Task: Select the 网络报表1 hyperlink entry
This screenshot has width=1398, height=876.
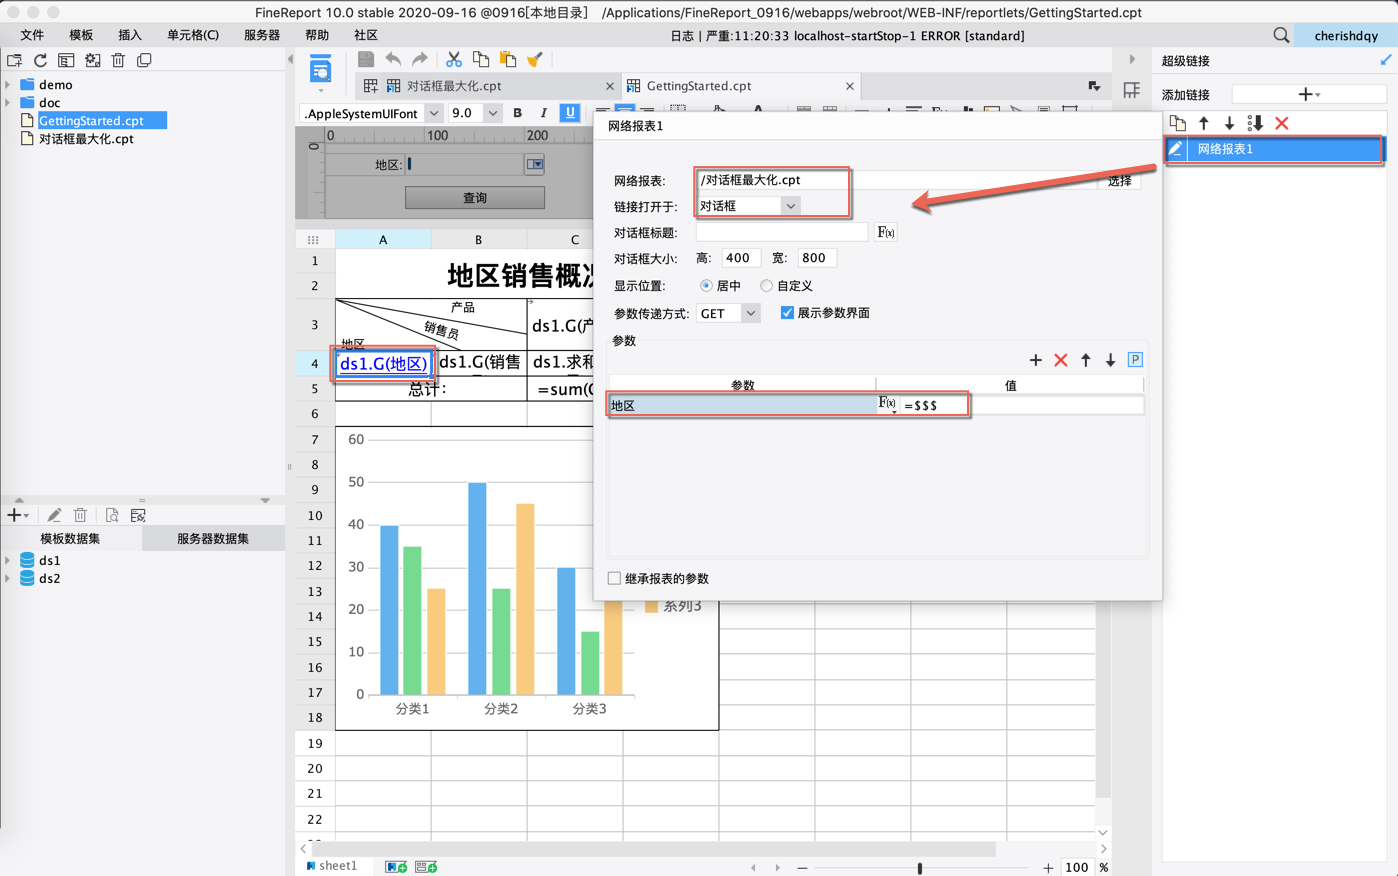Action: coord(1274,149)
